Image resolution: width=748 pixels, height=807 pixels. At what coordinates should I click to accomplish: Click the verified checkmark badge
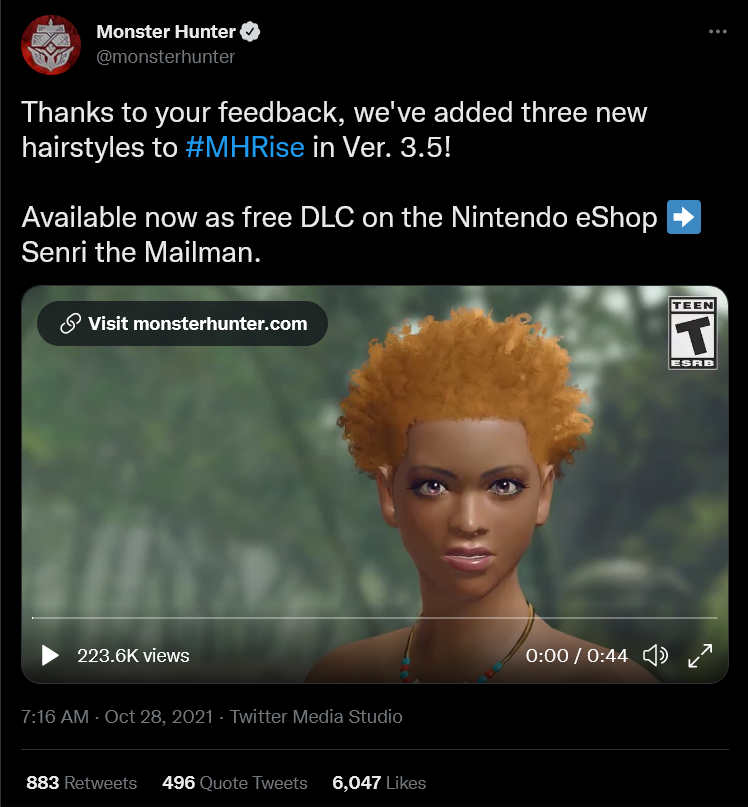250,32
